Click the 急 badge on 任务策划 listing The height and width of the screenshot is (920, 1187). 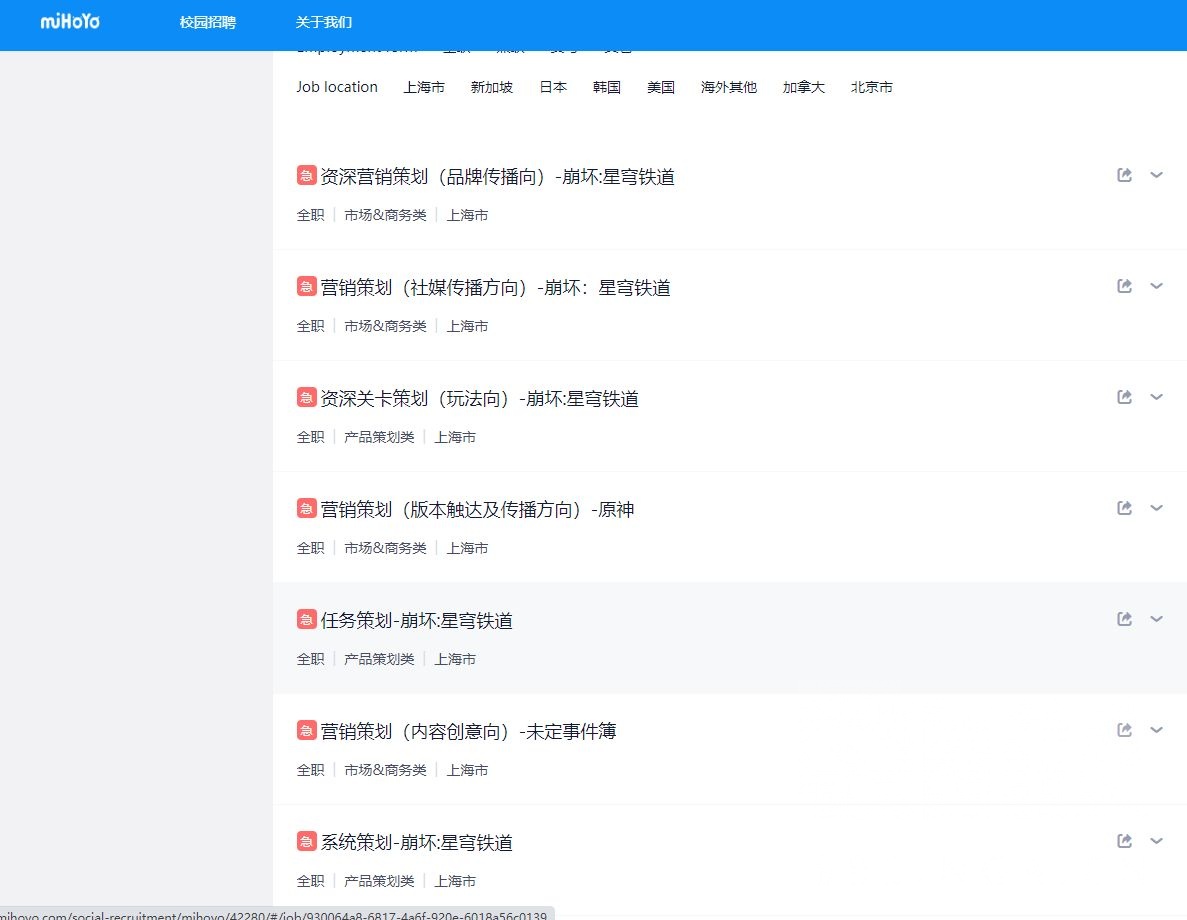click(x=306, y=619)
